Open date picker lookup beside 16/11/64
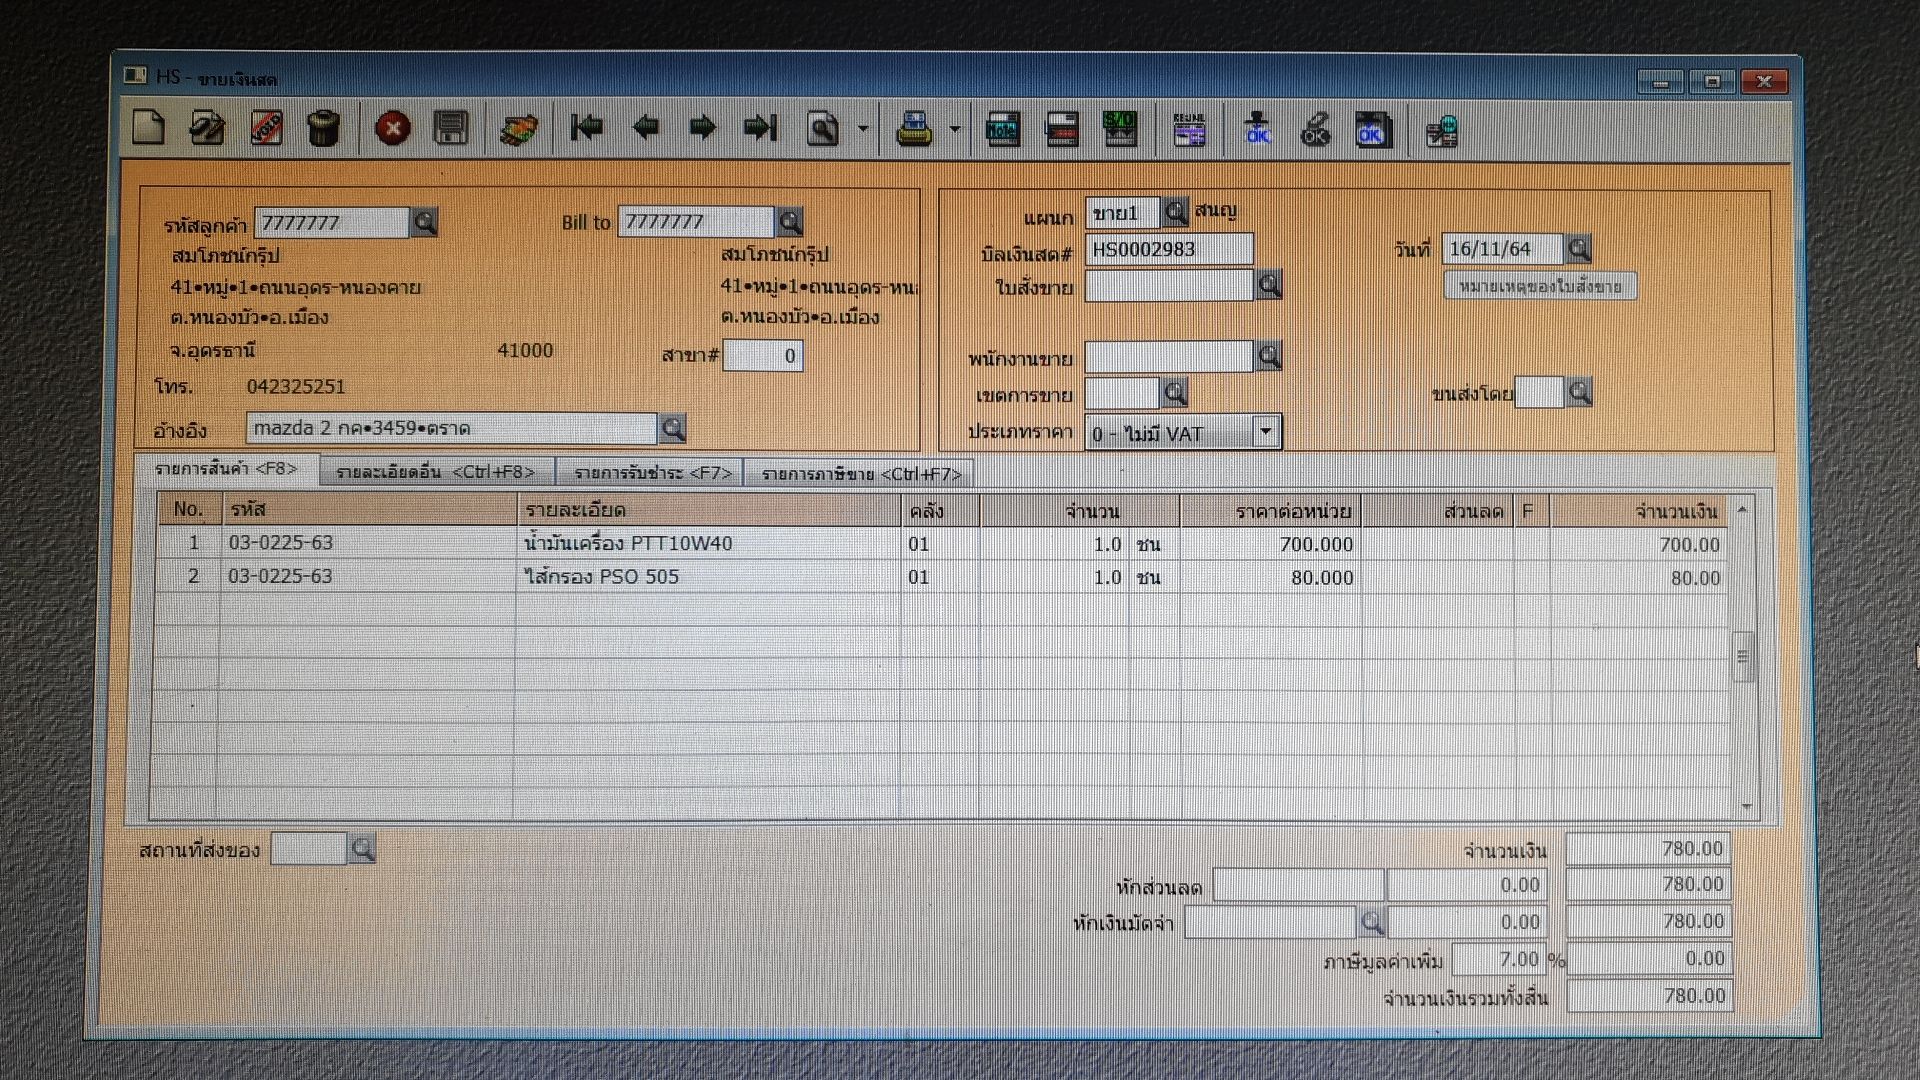1920x1080 pixels. [1579, 248]
